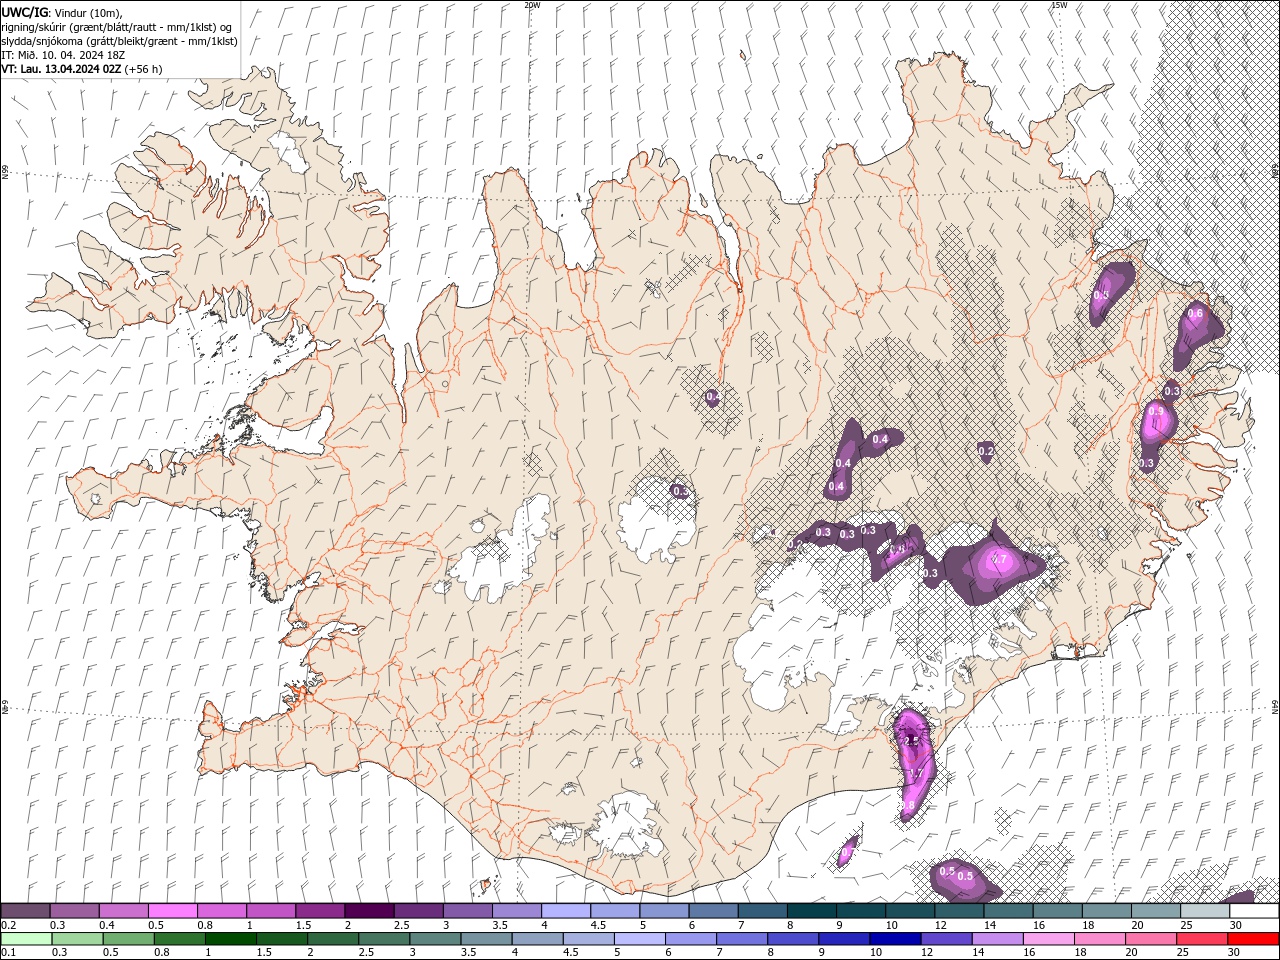
Task: Click the '0.6' snowfall value on the map
Action: [1195, 314]
